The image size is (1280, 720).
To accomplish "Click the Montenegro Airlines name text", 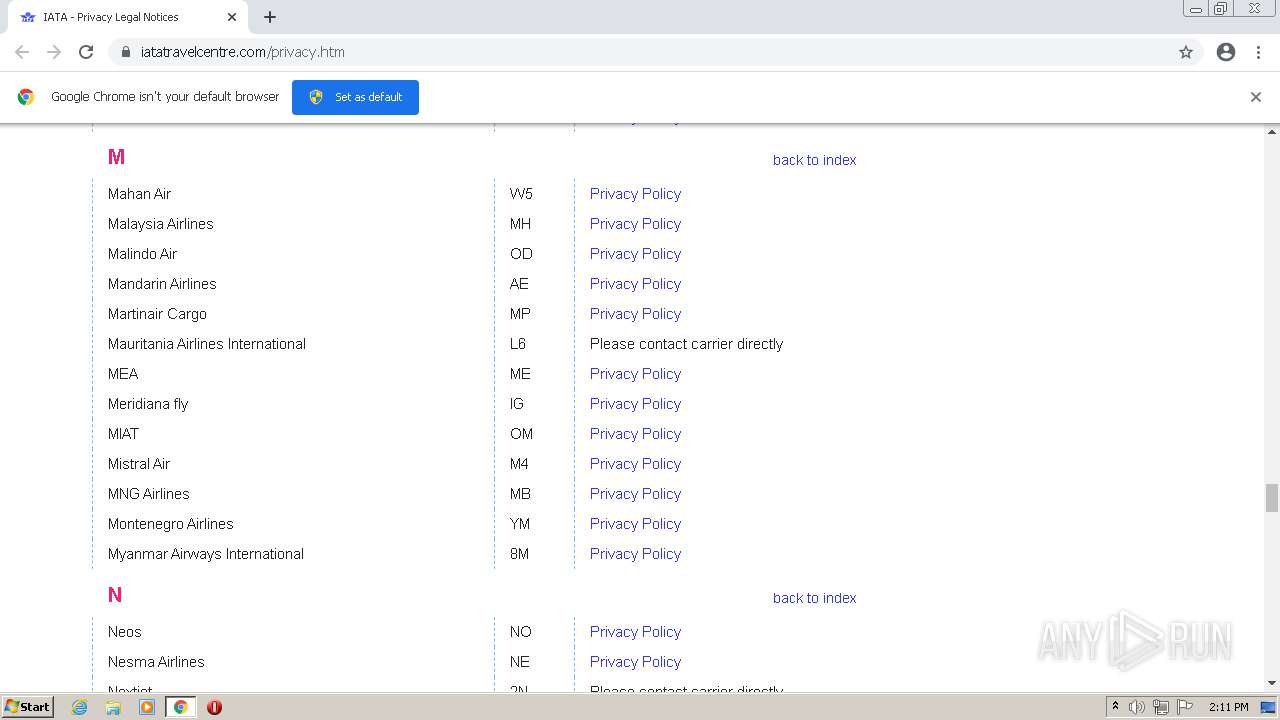I will tap(171, 524).
